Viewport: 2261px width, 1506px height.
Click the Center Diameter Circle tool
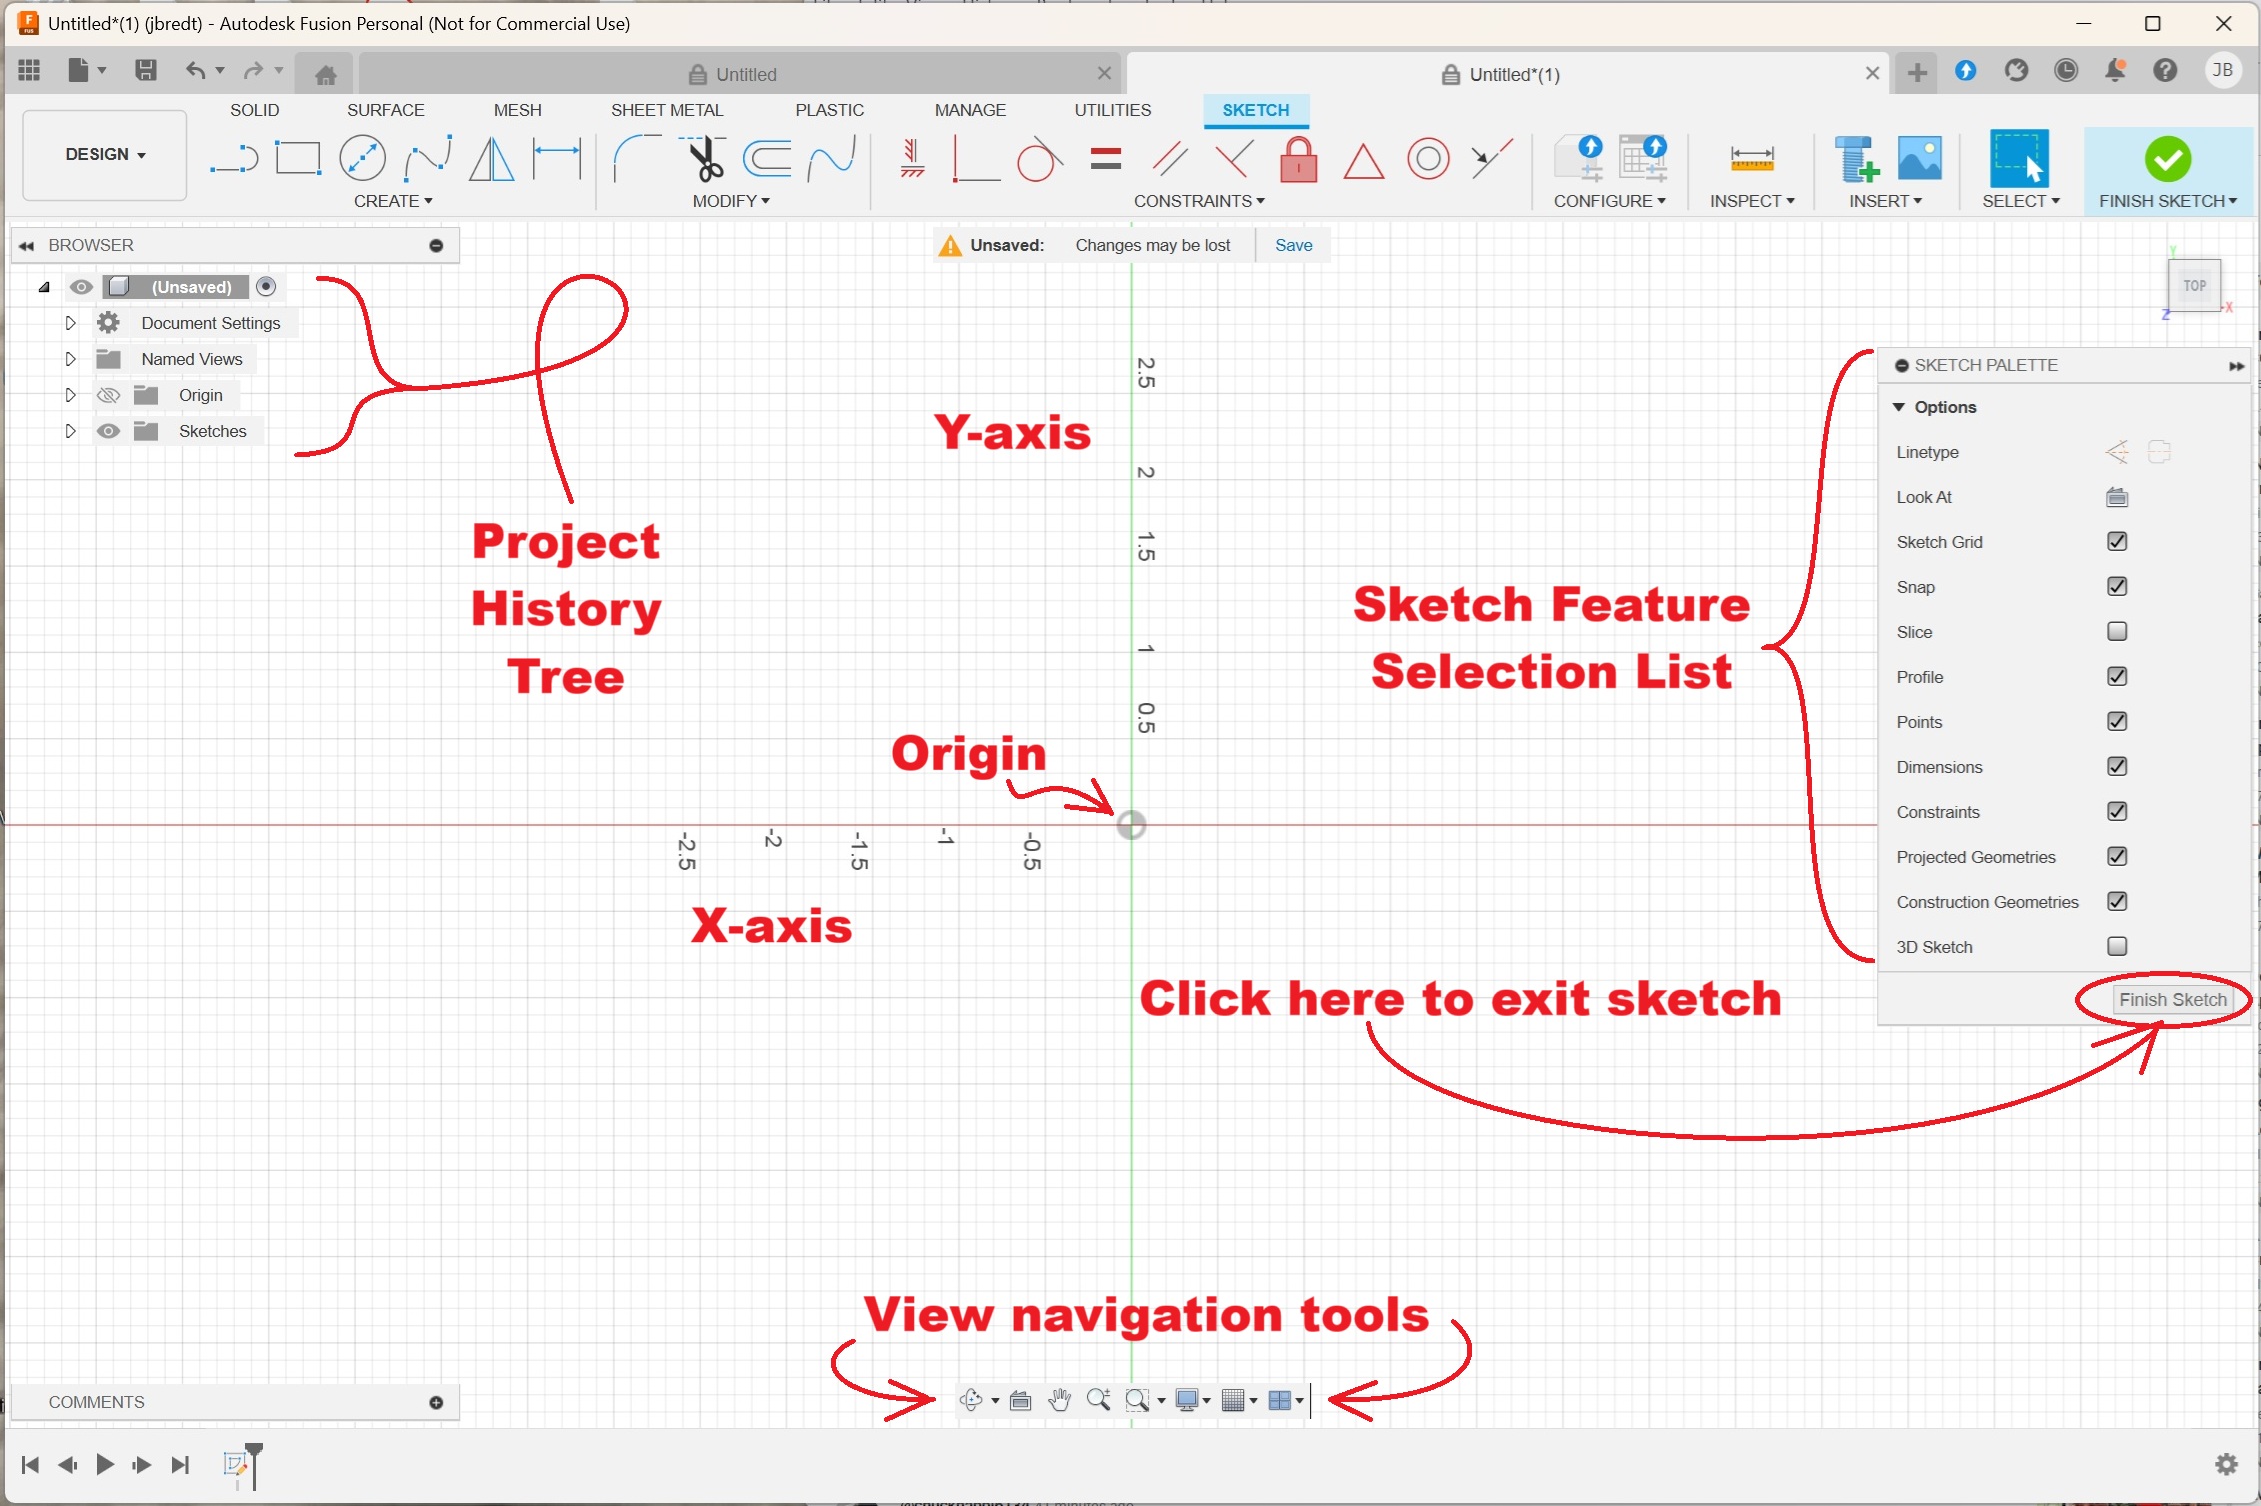(362, 159)
